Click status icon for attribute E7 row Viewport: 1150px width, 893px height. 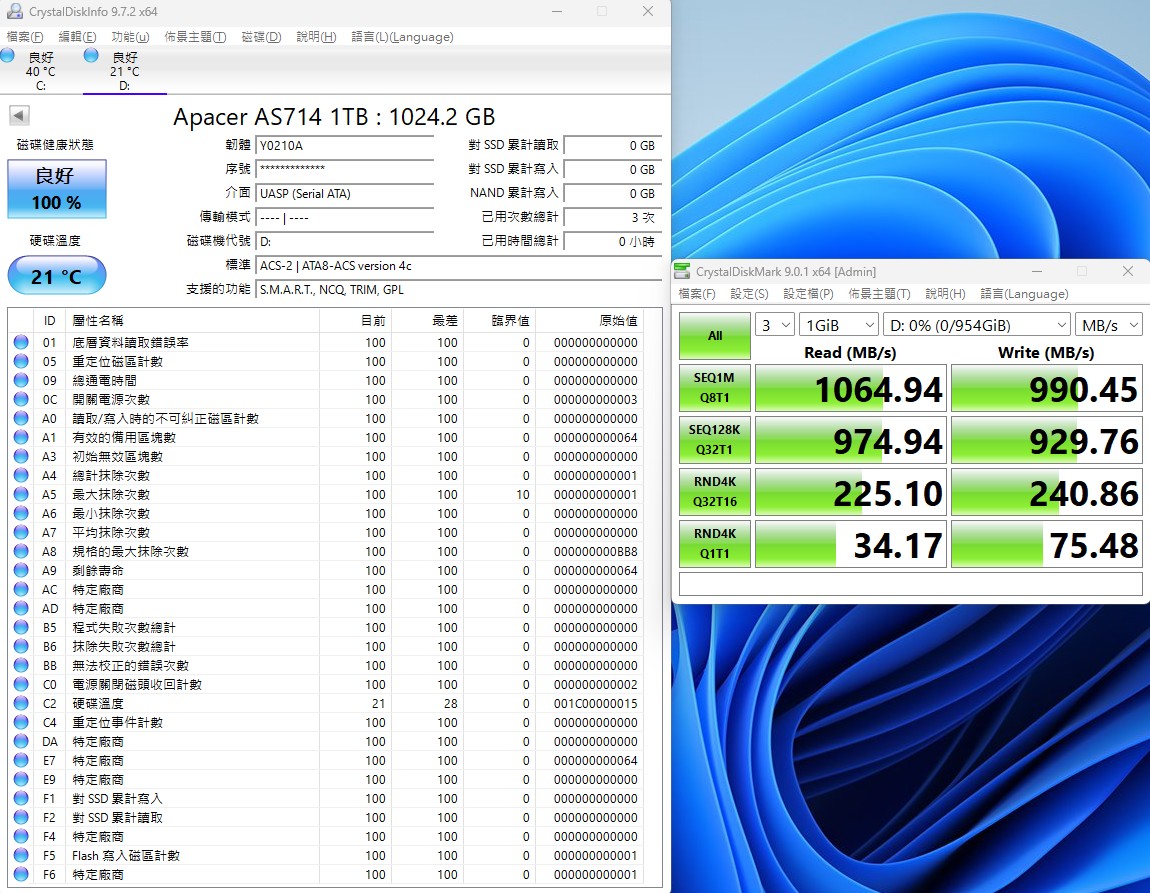(x=21, y=760)
